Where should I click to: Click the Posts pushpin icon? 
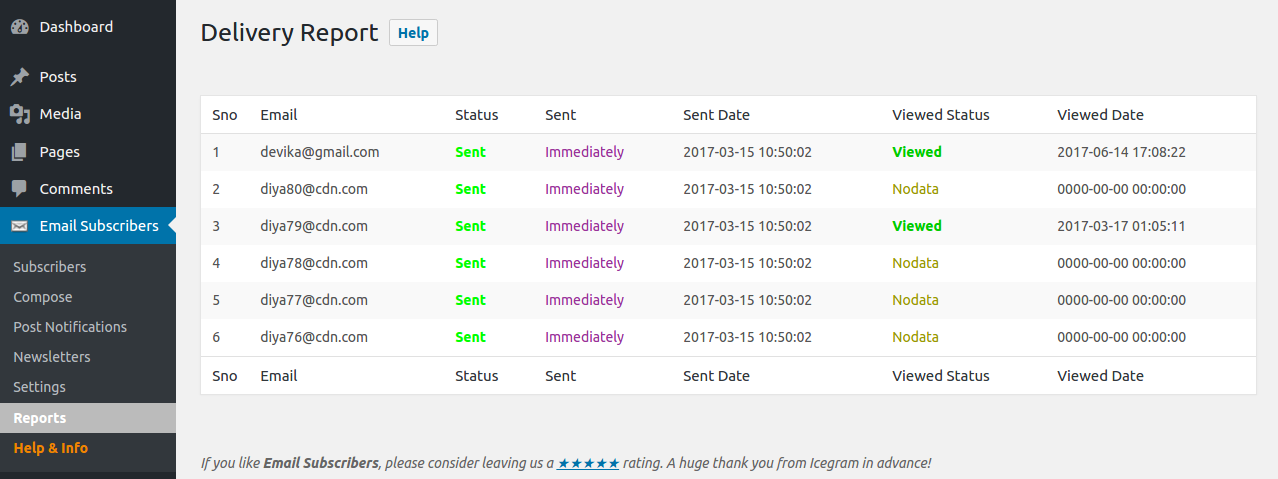20,77
